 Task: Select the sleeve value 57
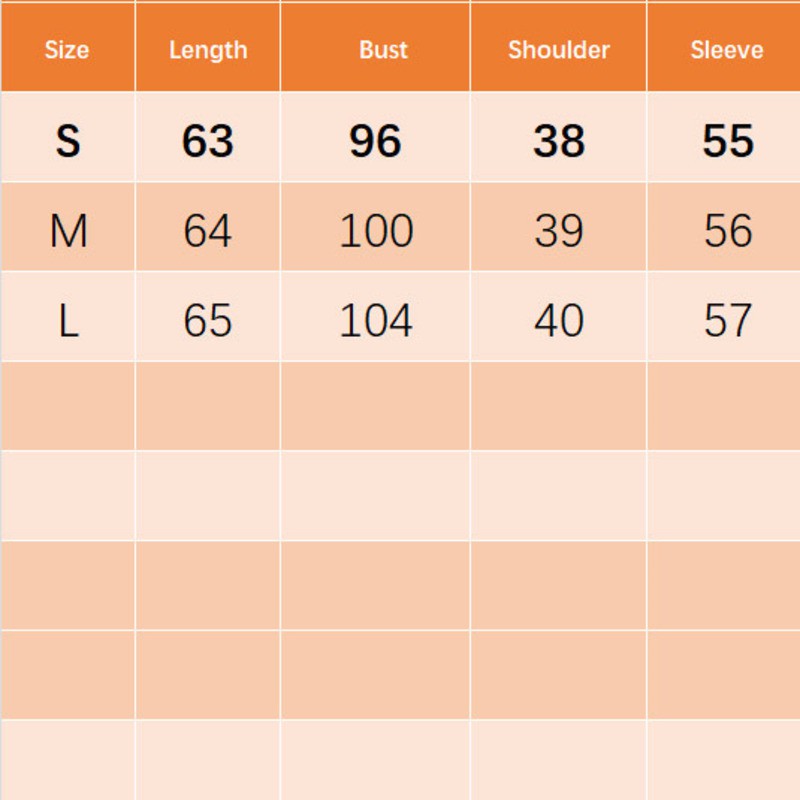[728, 321]
